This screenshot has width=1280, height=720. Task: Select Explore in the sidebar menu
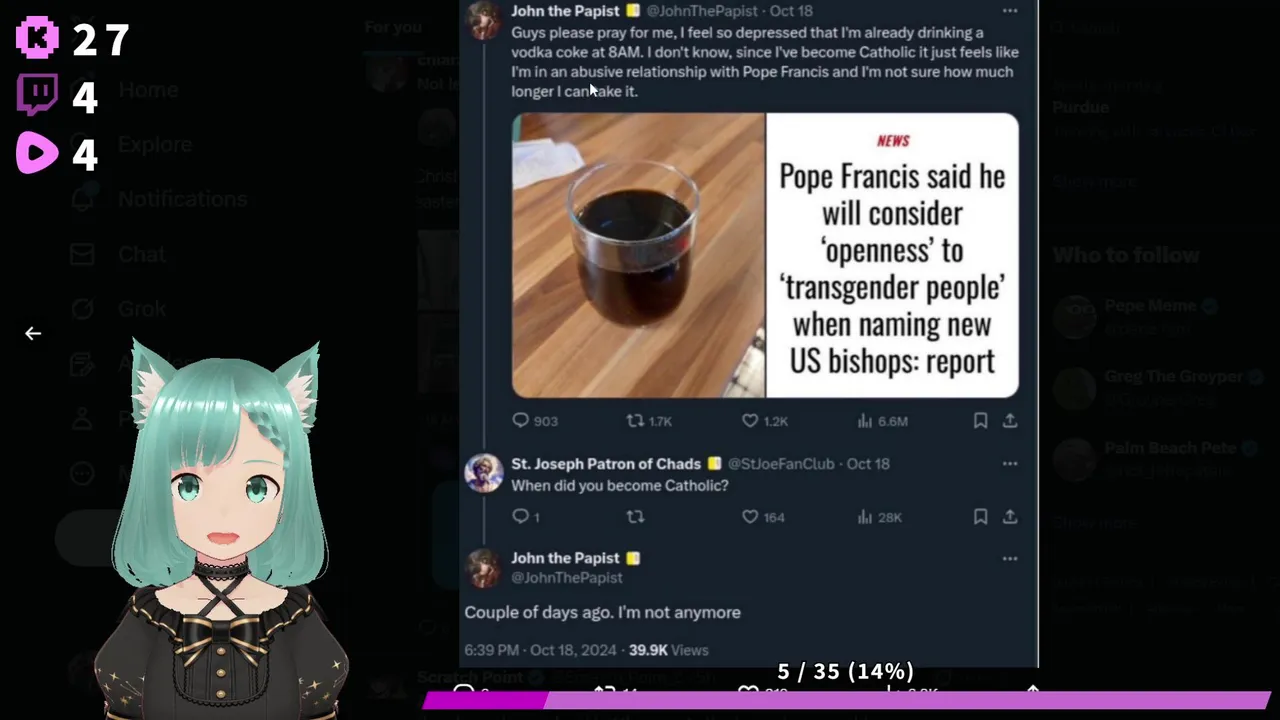click(x=155, y=145)
